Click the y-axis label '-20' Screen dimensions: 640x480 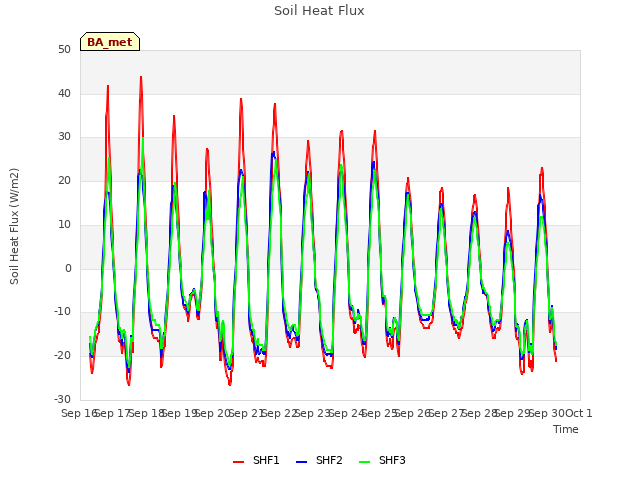[63, 356]
